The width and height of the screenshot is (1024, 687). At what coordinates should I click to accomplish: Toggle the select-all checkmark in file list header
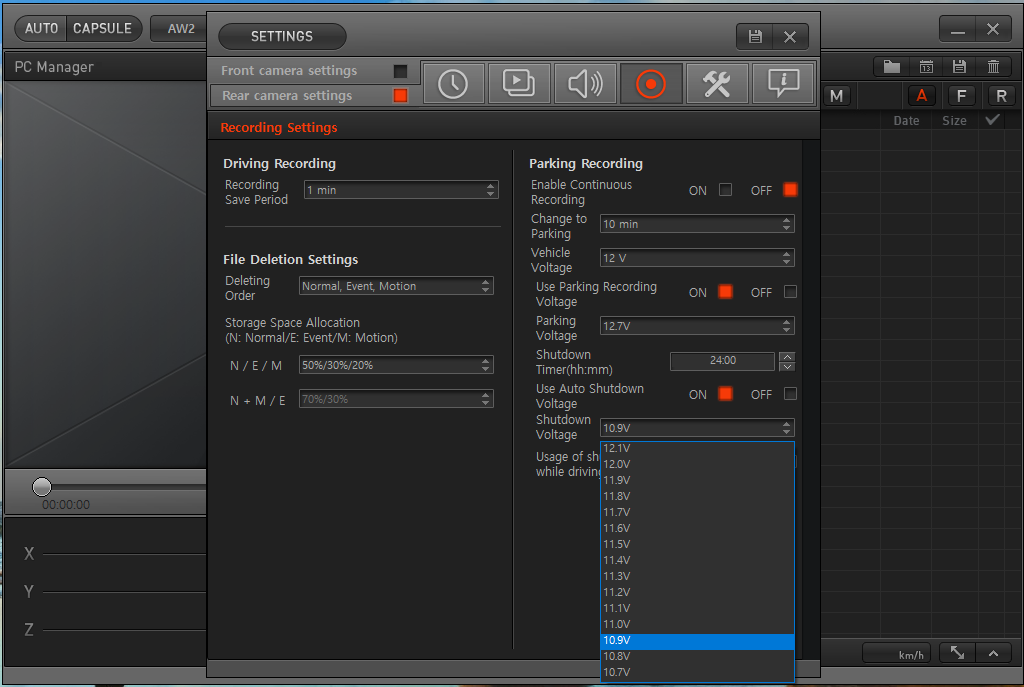993,120
